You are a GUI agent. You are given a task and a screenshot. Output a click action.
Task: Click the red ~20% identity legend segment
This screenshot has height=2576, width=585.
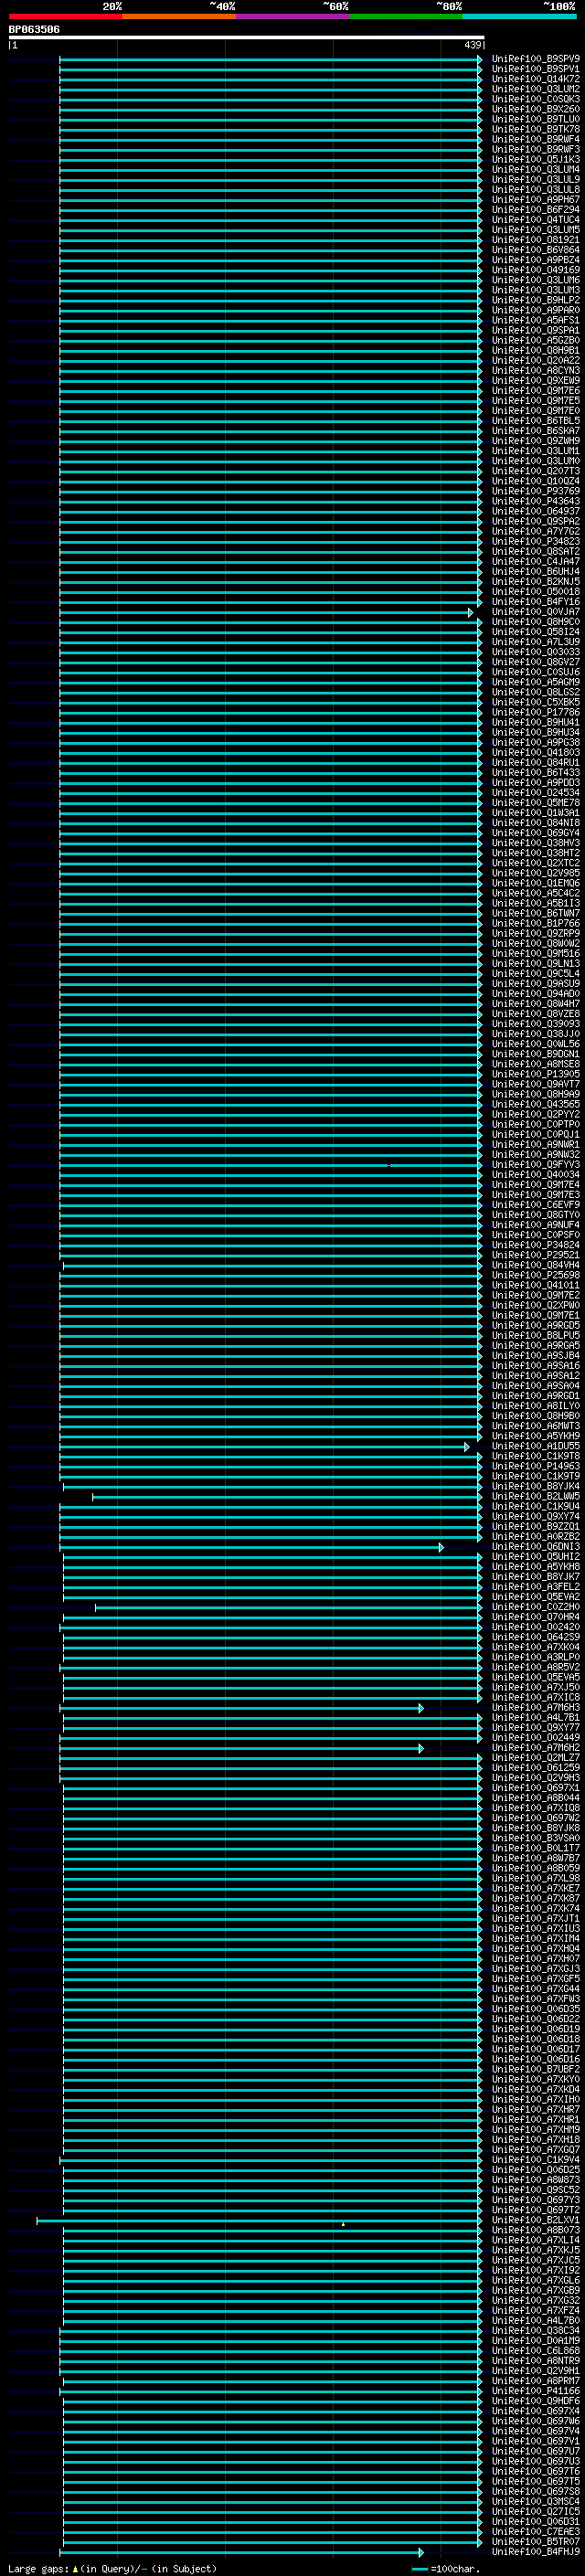pyautogui.click(x=66, y=16)
